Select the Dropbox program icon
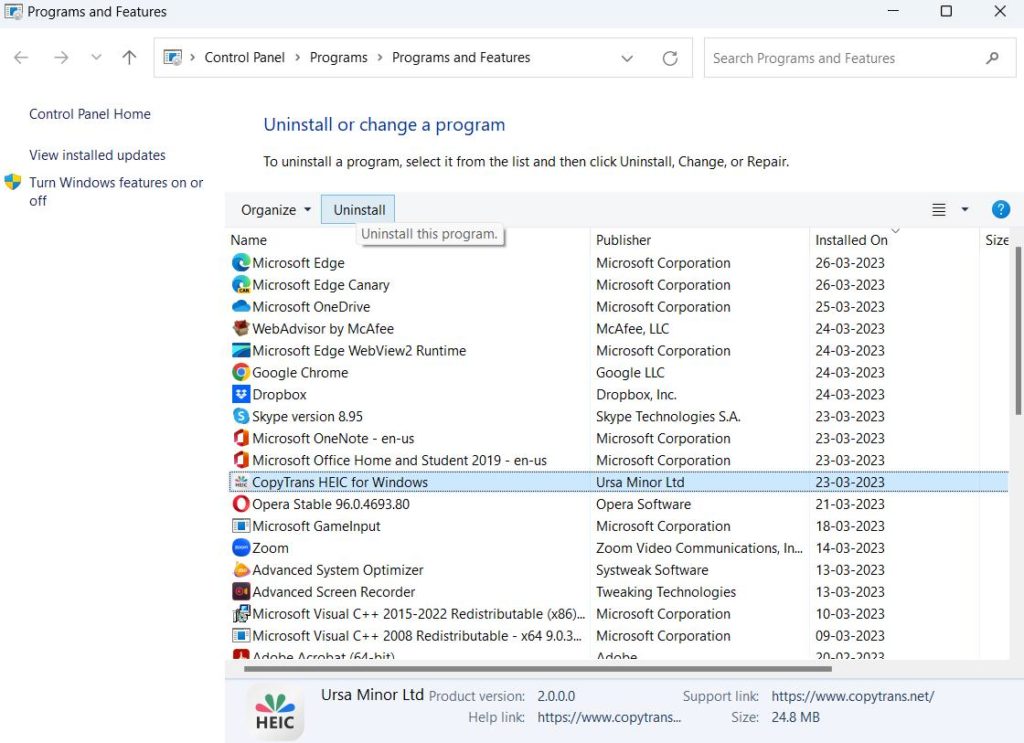The image size is (1024, 743). pos(240,394)
